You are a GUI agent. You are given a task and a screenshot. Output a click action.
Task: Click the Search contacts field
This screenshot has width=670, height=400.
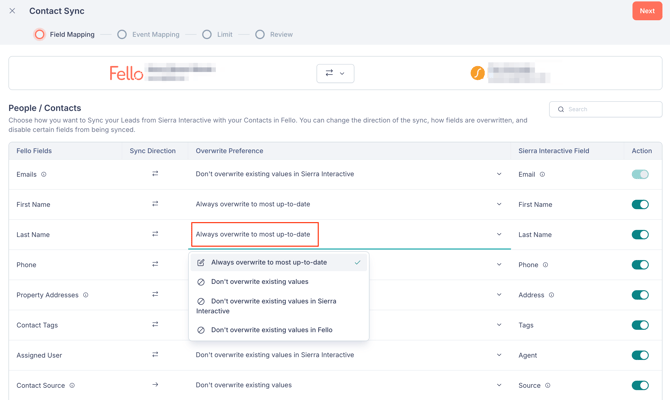(605, 109)
